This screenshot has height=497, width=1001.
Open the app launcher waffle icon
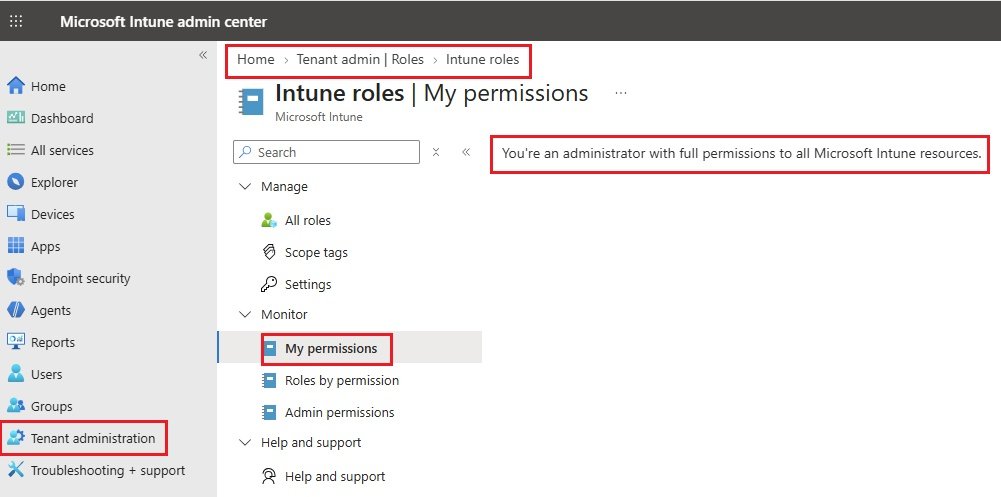16,21
